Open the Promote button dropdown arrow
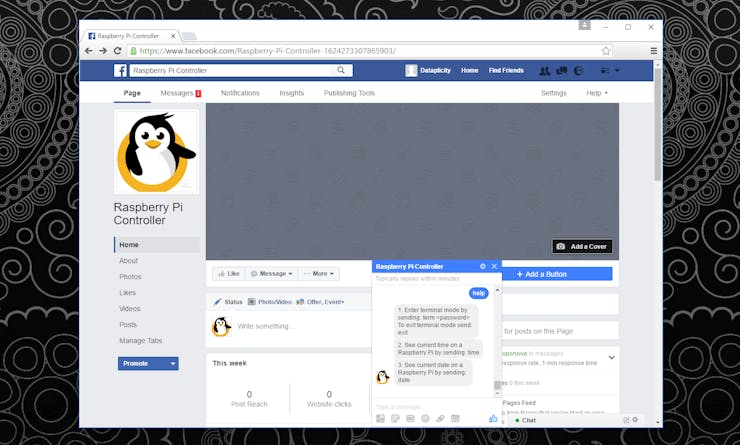 (x=173, y=363)
